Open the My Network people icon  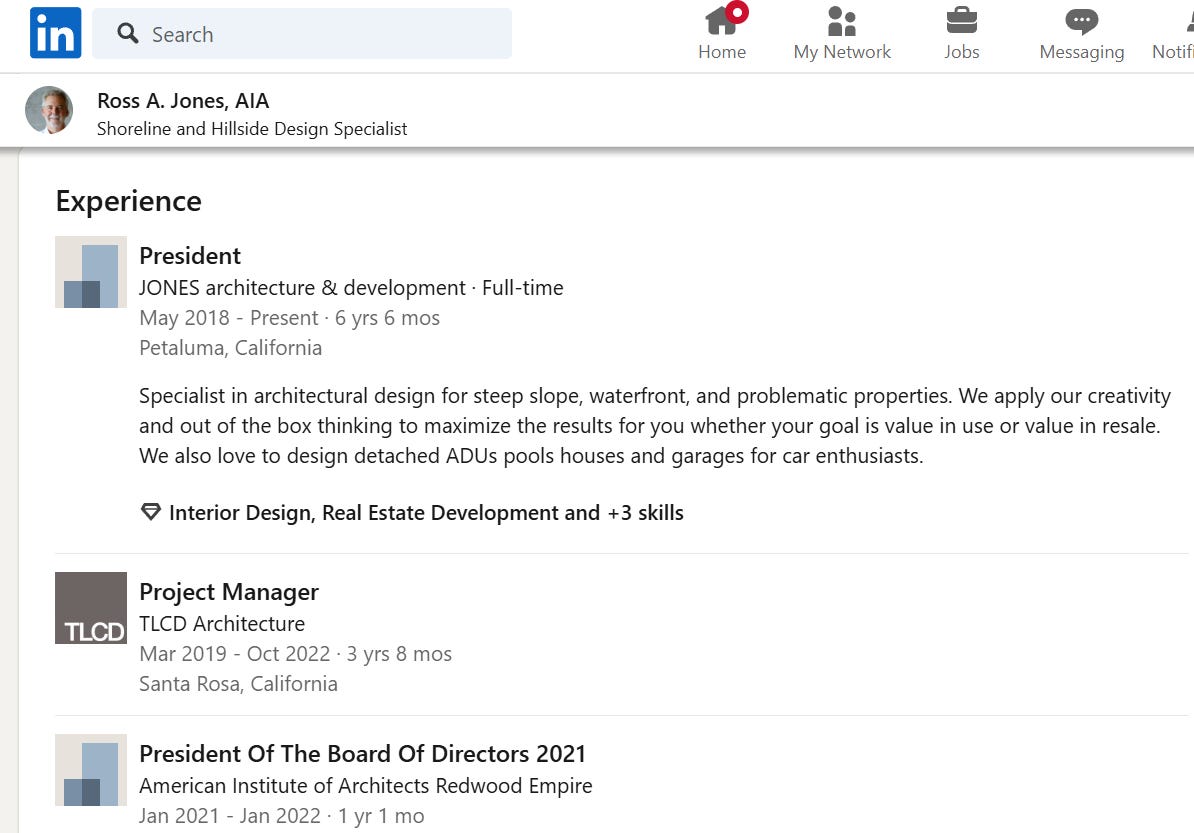click(x=841, y=21)
